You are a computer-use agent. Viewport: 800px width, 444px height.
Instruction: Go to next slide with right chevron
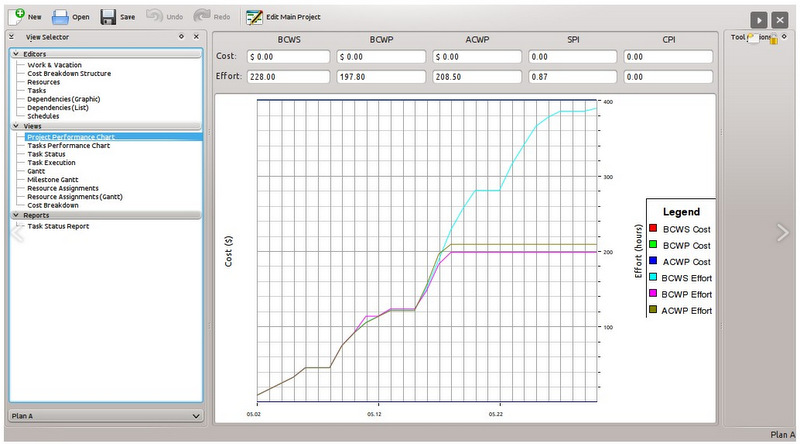[x=783, y=233]
